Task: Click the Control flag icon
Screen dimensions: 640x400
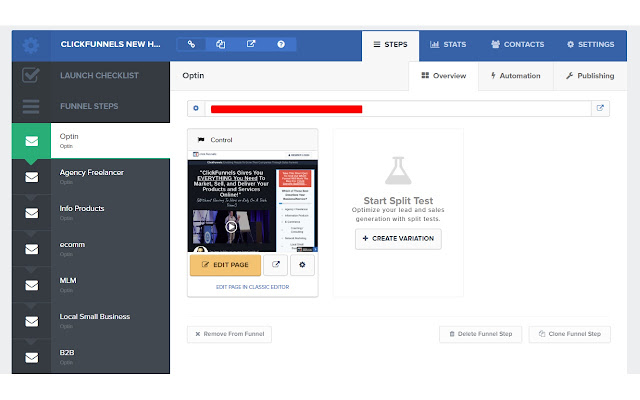Action: click(x=201, y=140)
